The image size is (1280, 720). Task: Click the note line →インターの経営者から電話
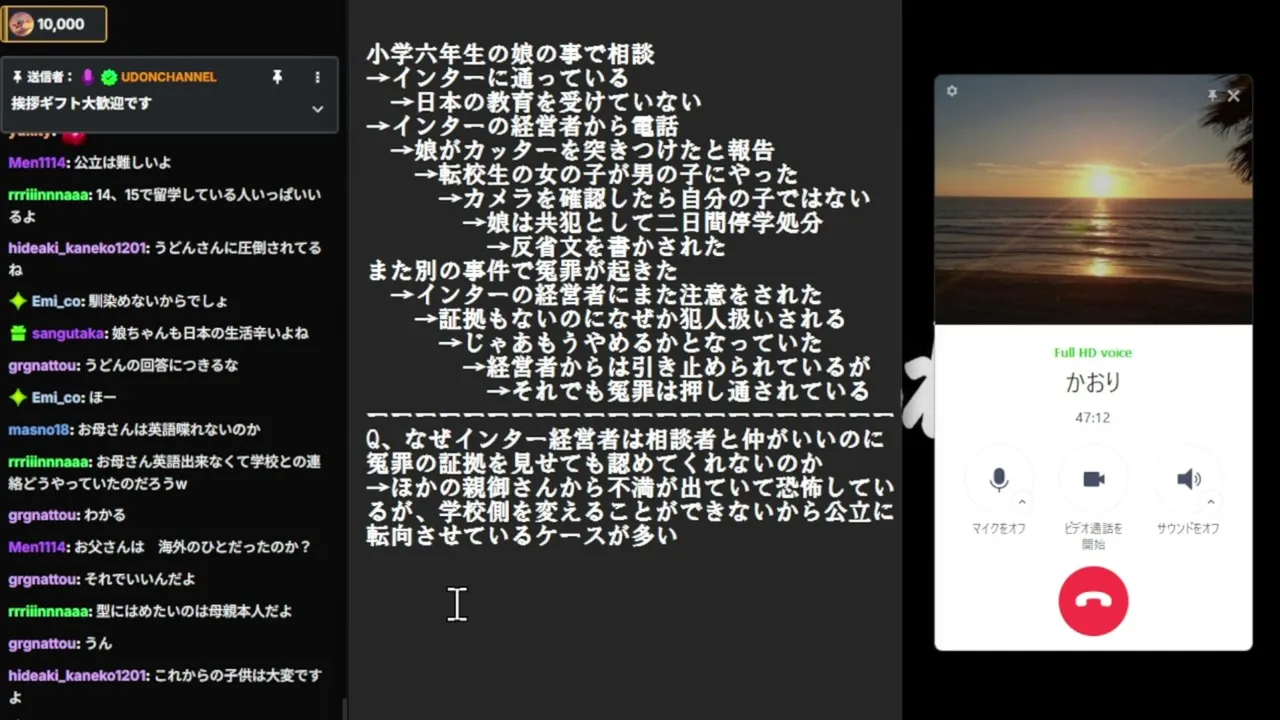click(522, 126)
